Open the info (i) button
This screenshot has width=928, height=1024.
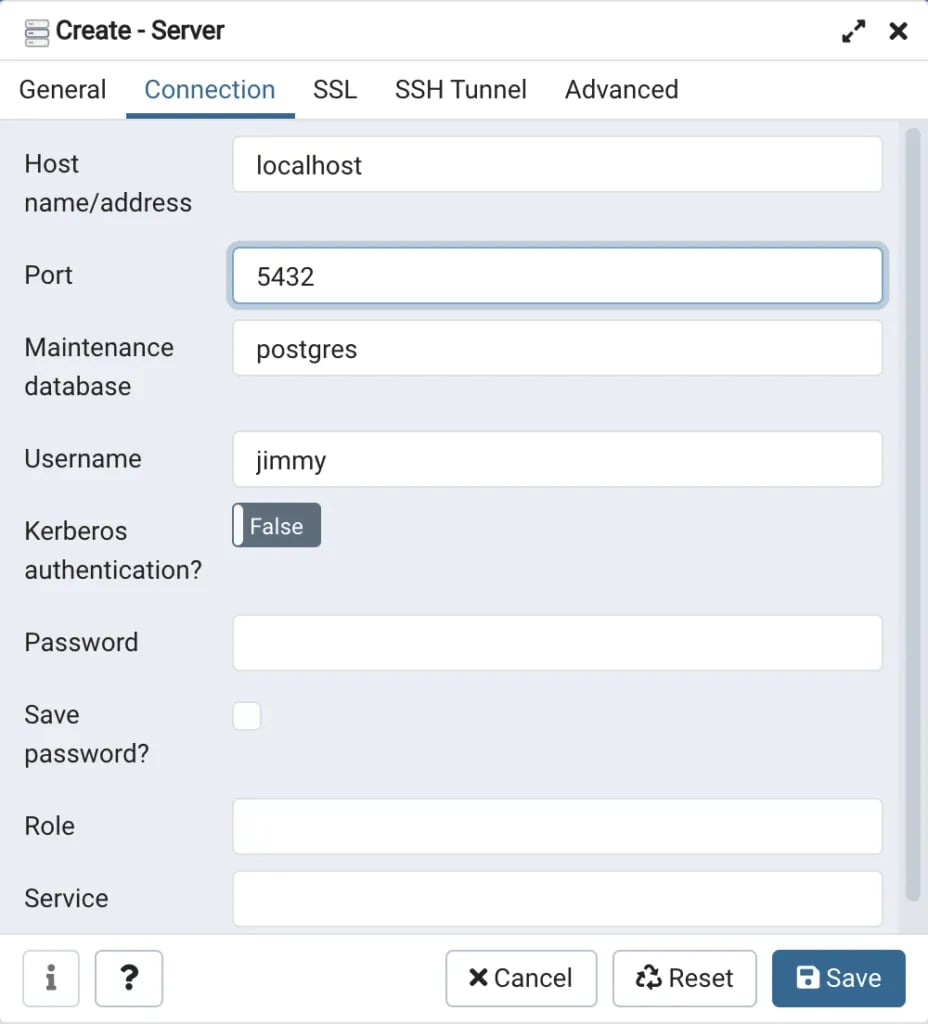pyautogui.click(x=51, y=978)
